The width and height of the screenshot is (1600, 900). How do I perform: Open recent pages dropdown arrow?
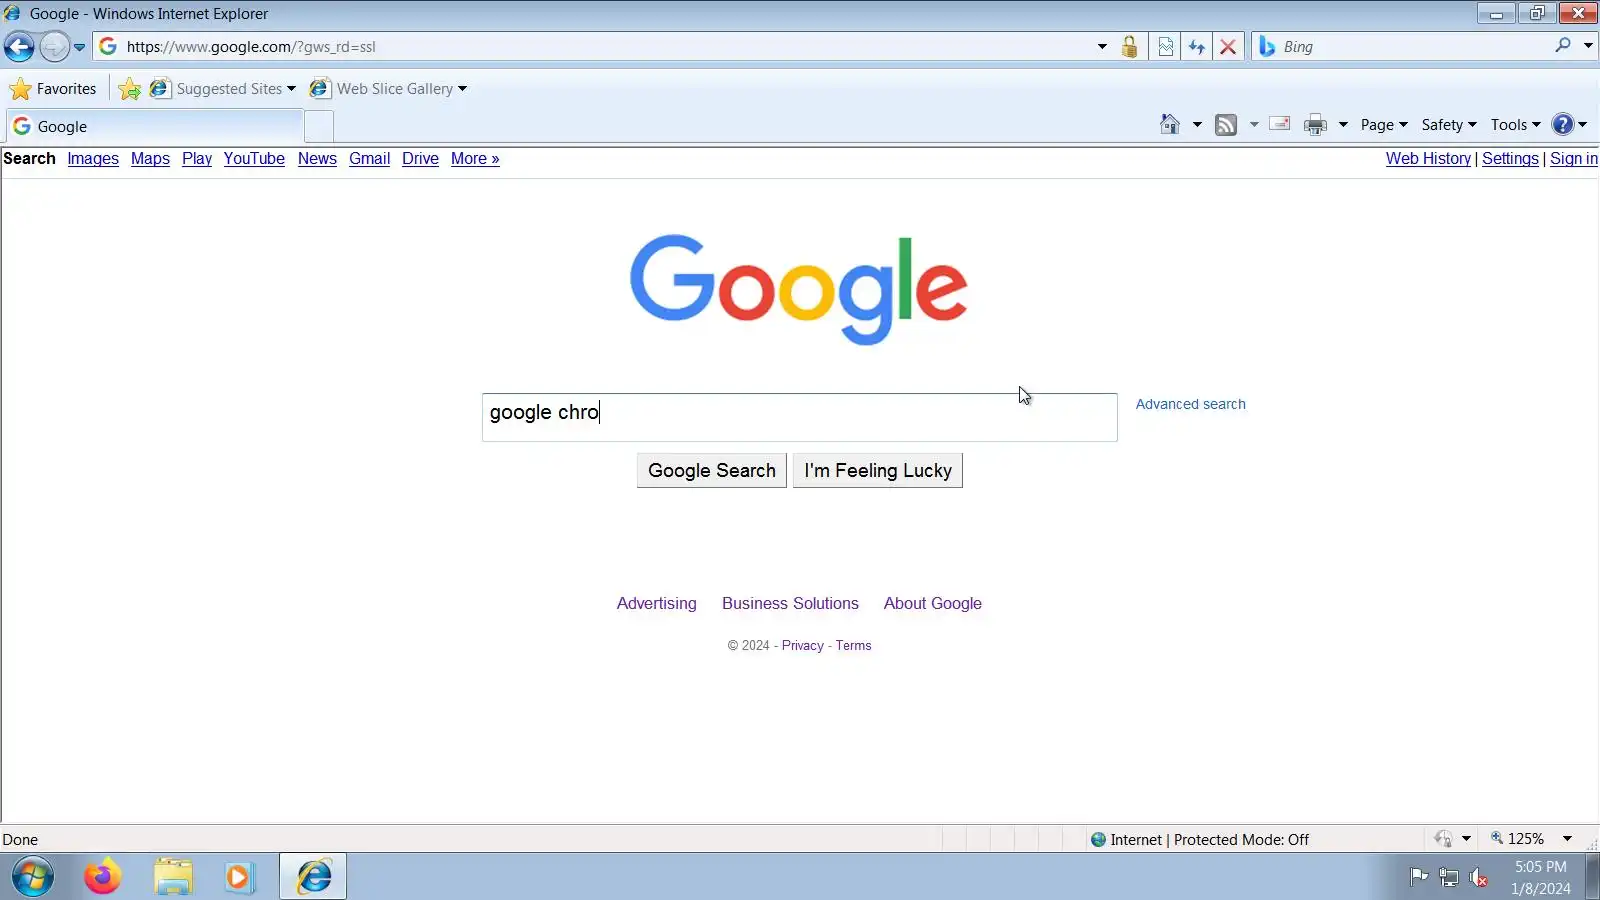(x=80, y=47)
